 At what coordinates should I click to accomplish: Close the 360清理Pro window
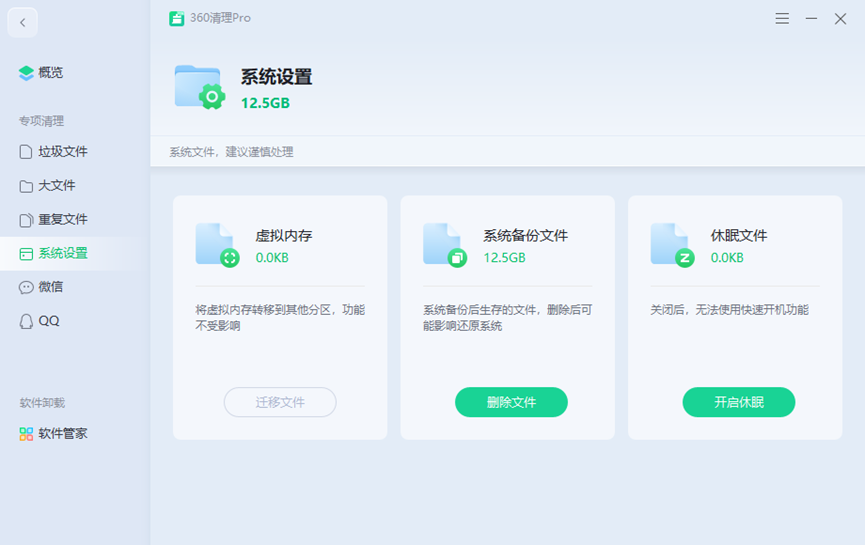(x=840, y=19)
